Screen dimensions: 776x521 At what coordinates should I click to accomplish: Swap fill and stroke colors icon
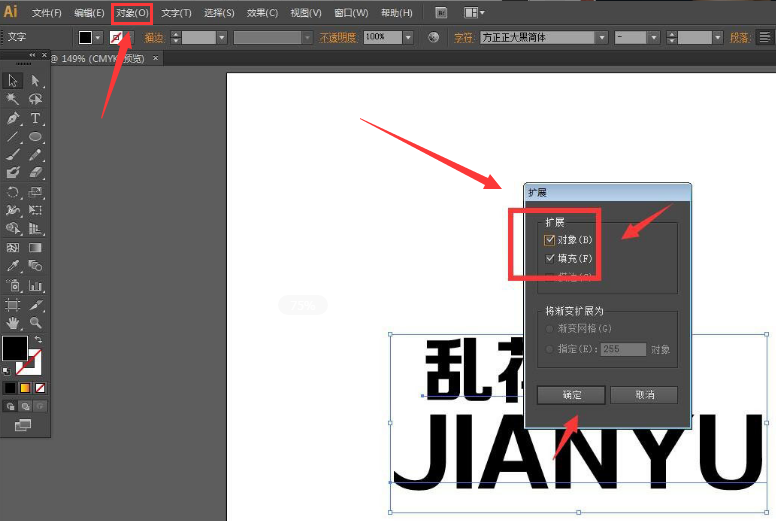38,340
